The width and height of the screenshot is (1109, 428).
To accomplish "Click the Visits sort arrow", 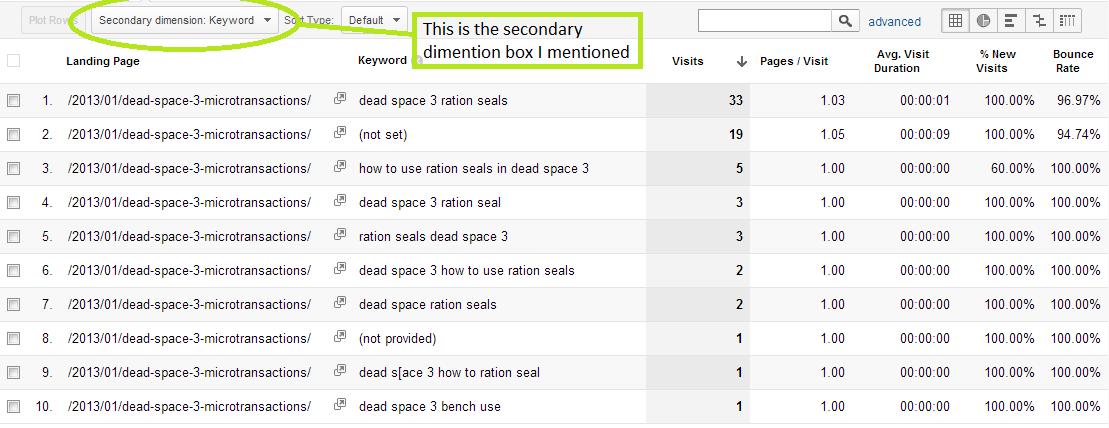I will pos(741,61).
